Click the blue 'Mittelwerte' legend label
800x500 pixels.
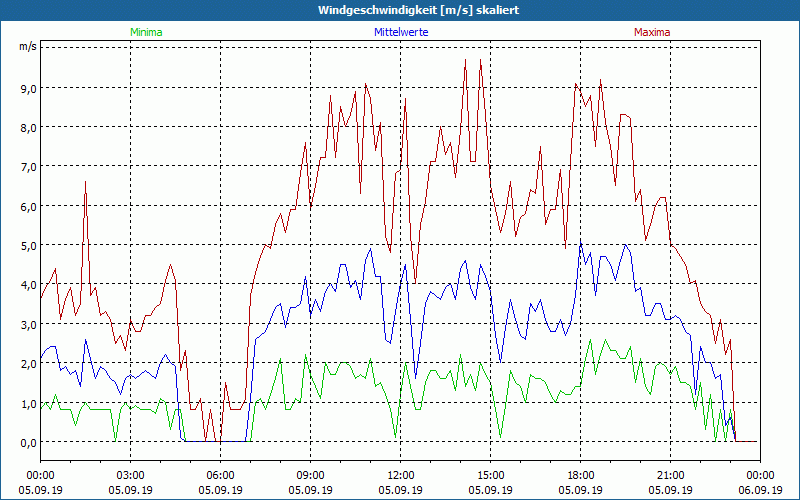click(401, 32)
